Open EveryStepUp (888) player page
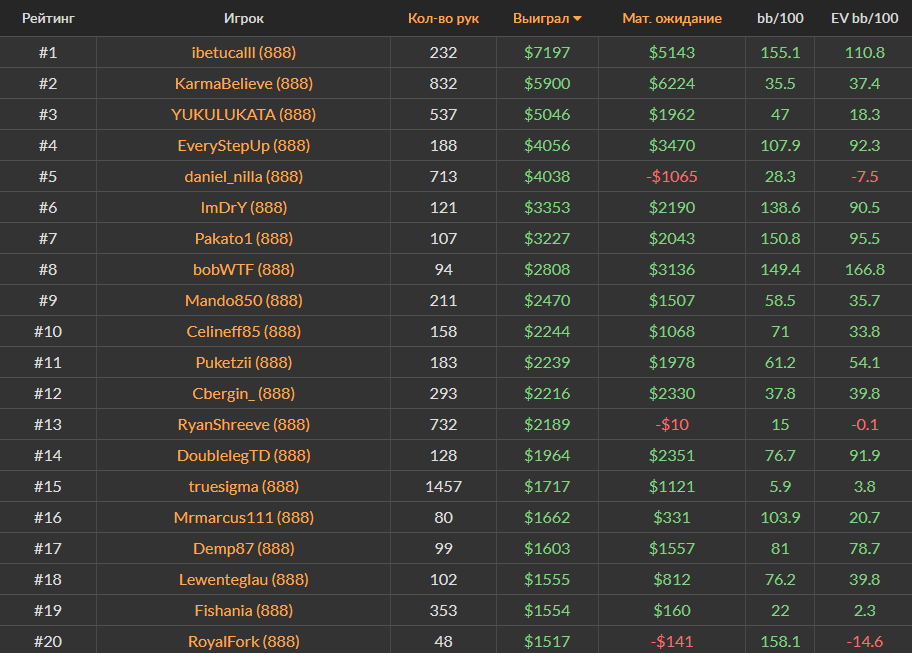 [x=243, y=145]
